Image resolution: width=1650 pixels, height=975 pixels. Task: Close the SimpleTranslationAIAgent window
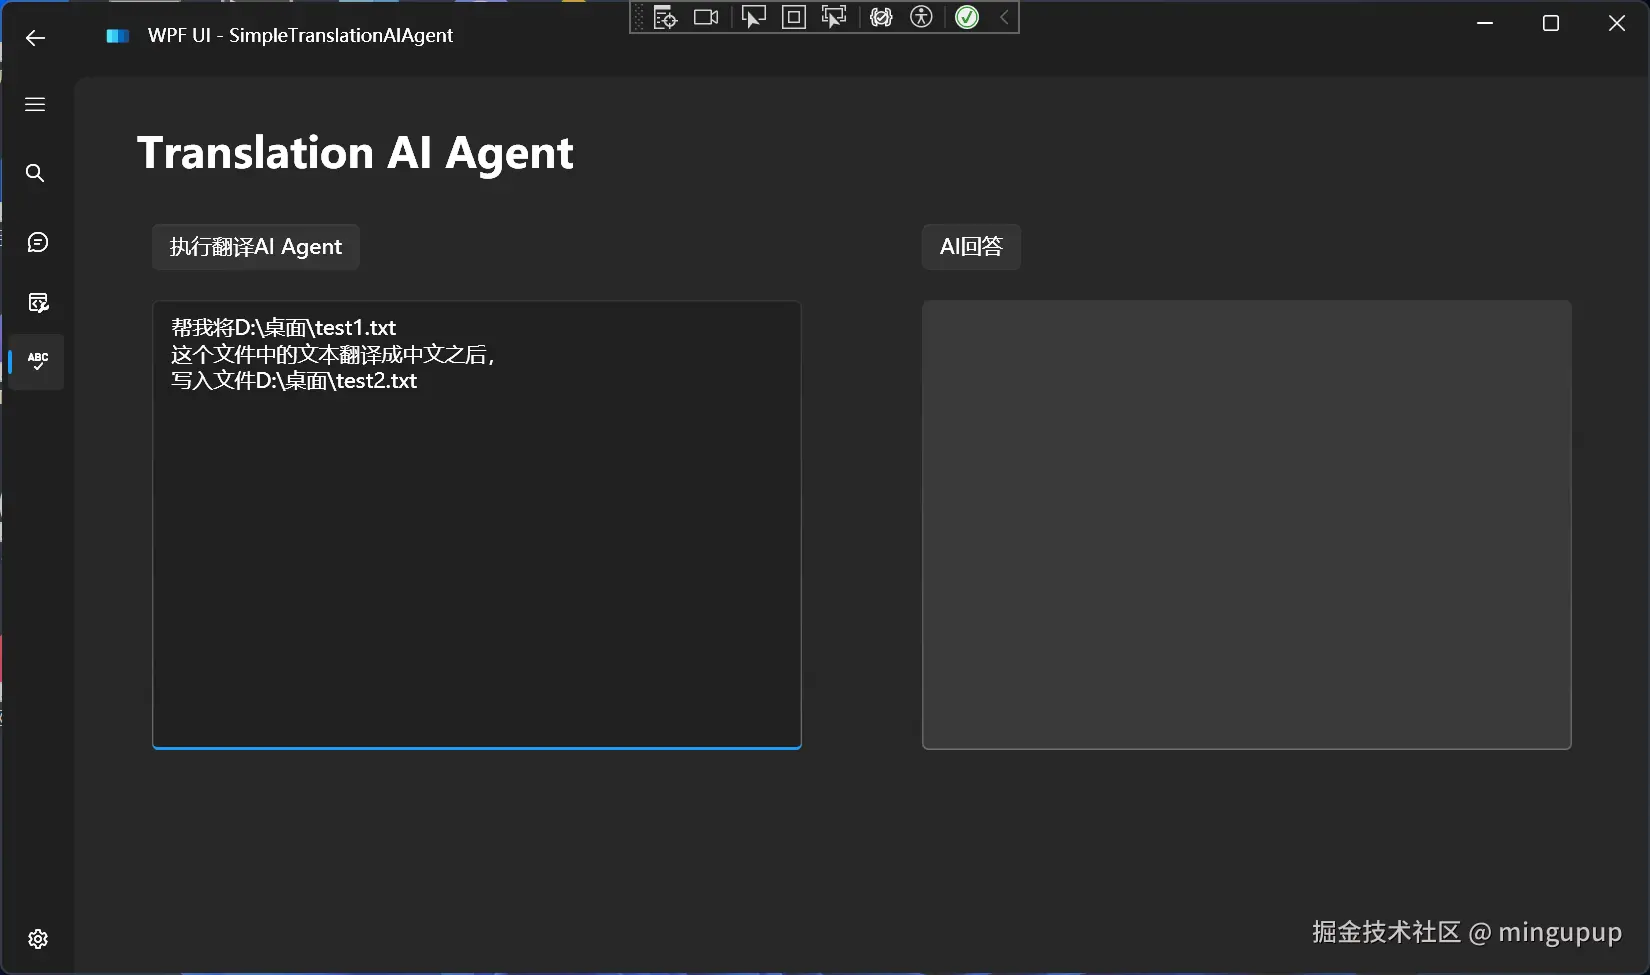click(1617, 23)
